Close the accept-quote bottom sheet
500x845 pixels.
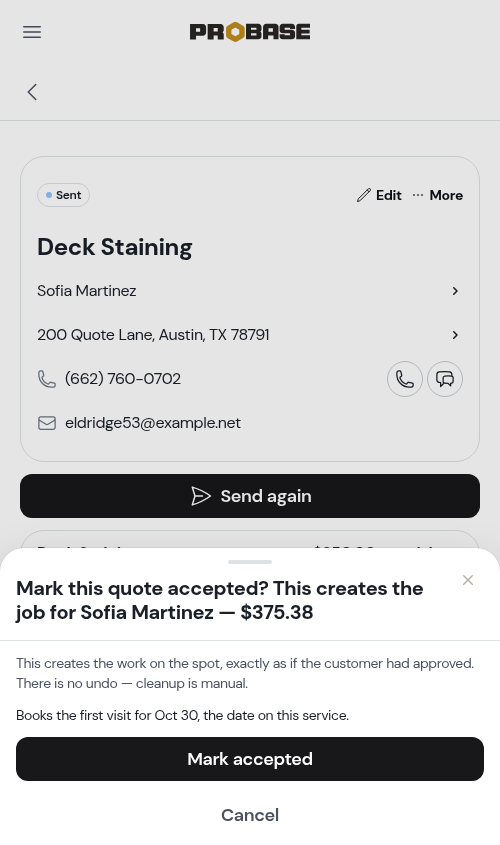(468, 580)
